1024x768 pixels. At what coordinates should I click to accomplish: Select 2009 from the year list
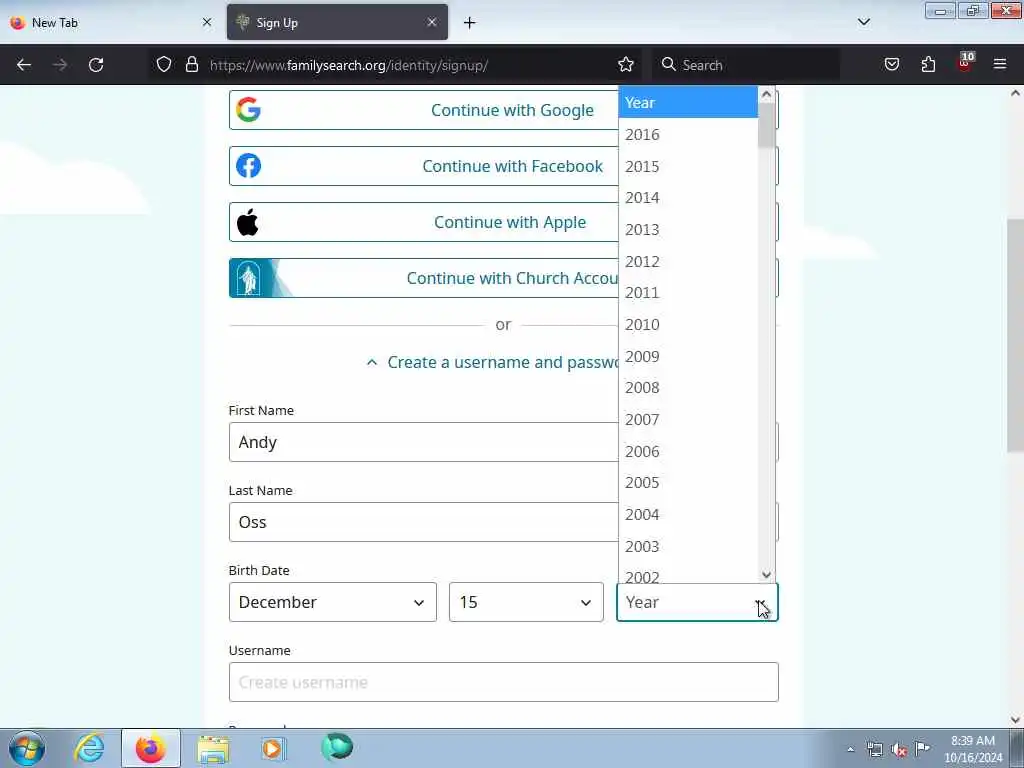click(x=688, y=357)
